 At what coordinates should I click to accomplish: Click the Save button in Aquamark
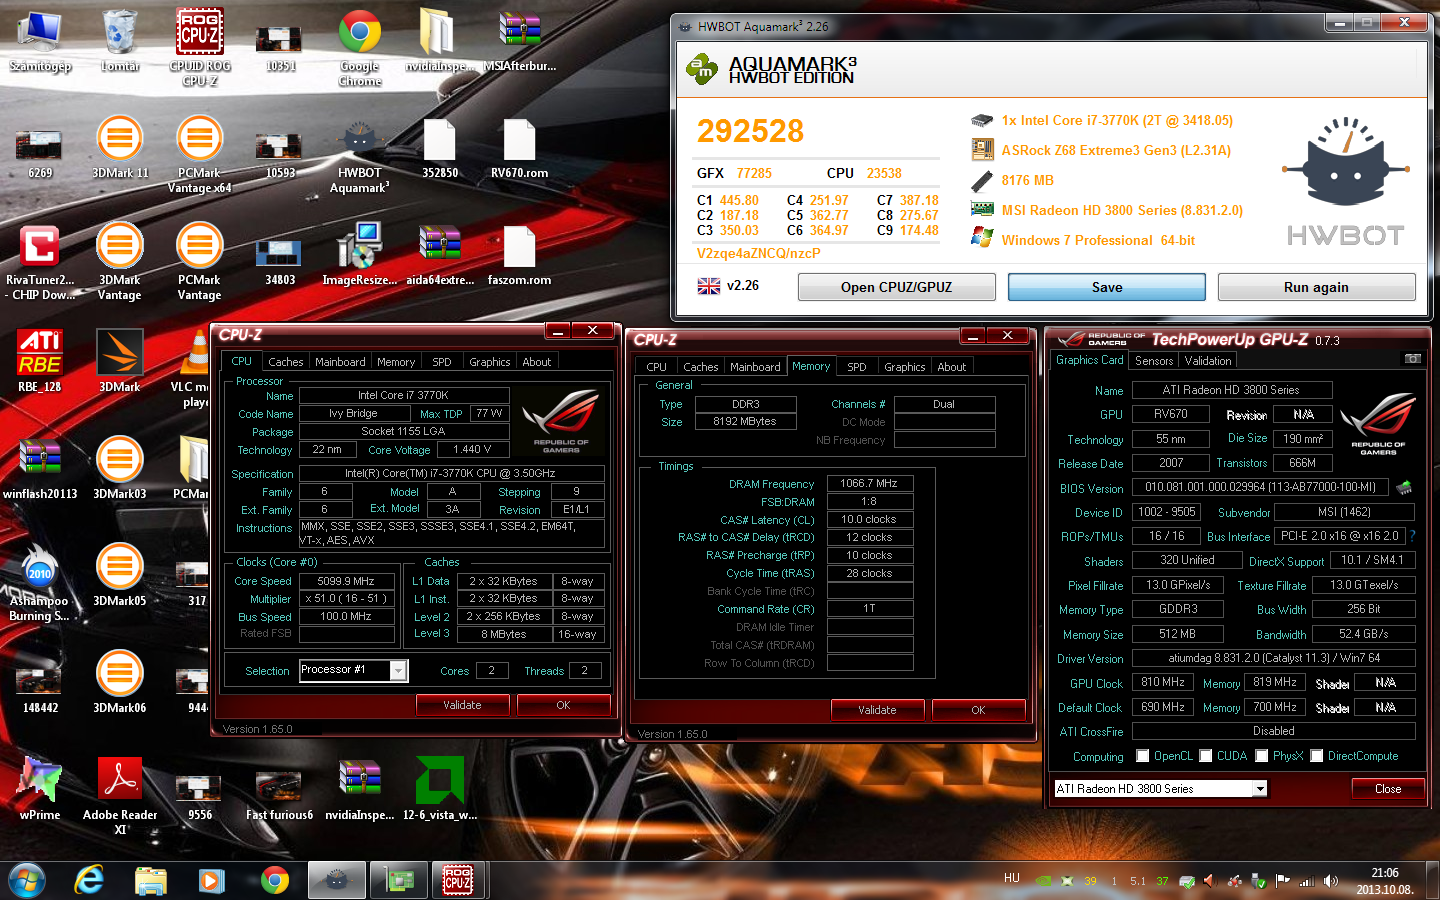click(x=1106, y=287)
